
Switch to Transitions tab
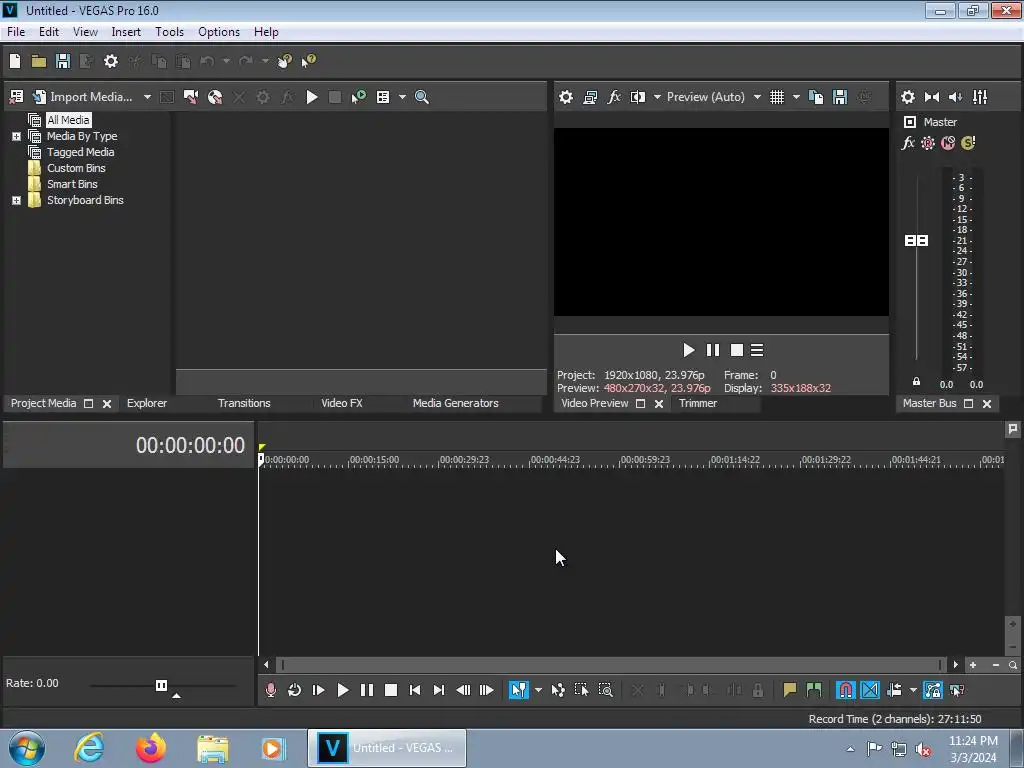point(244,404)
